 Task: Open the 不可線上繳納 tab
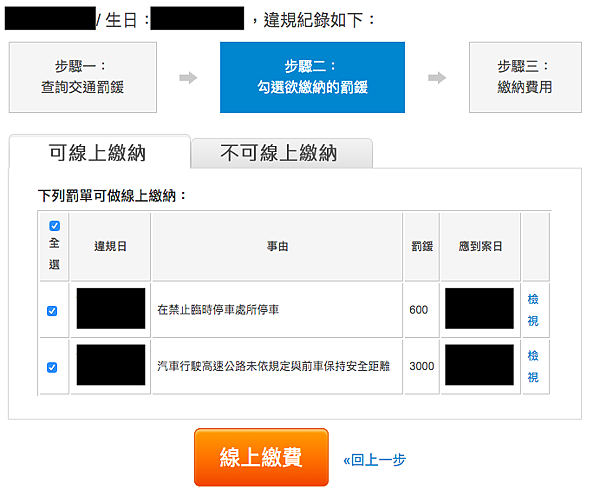279,153
